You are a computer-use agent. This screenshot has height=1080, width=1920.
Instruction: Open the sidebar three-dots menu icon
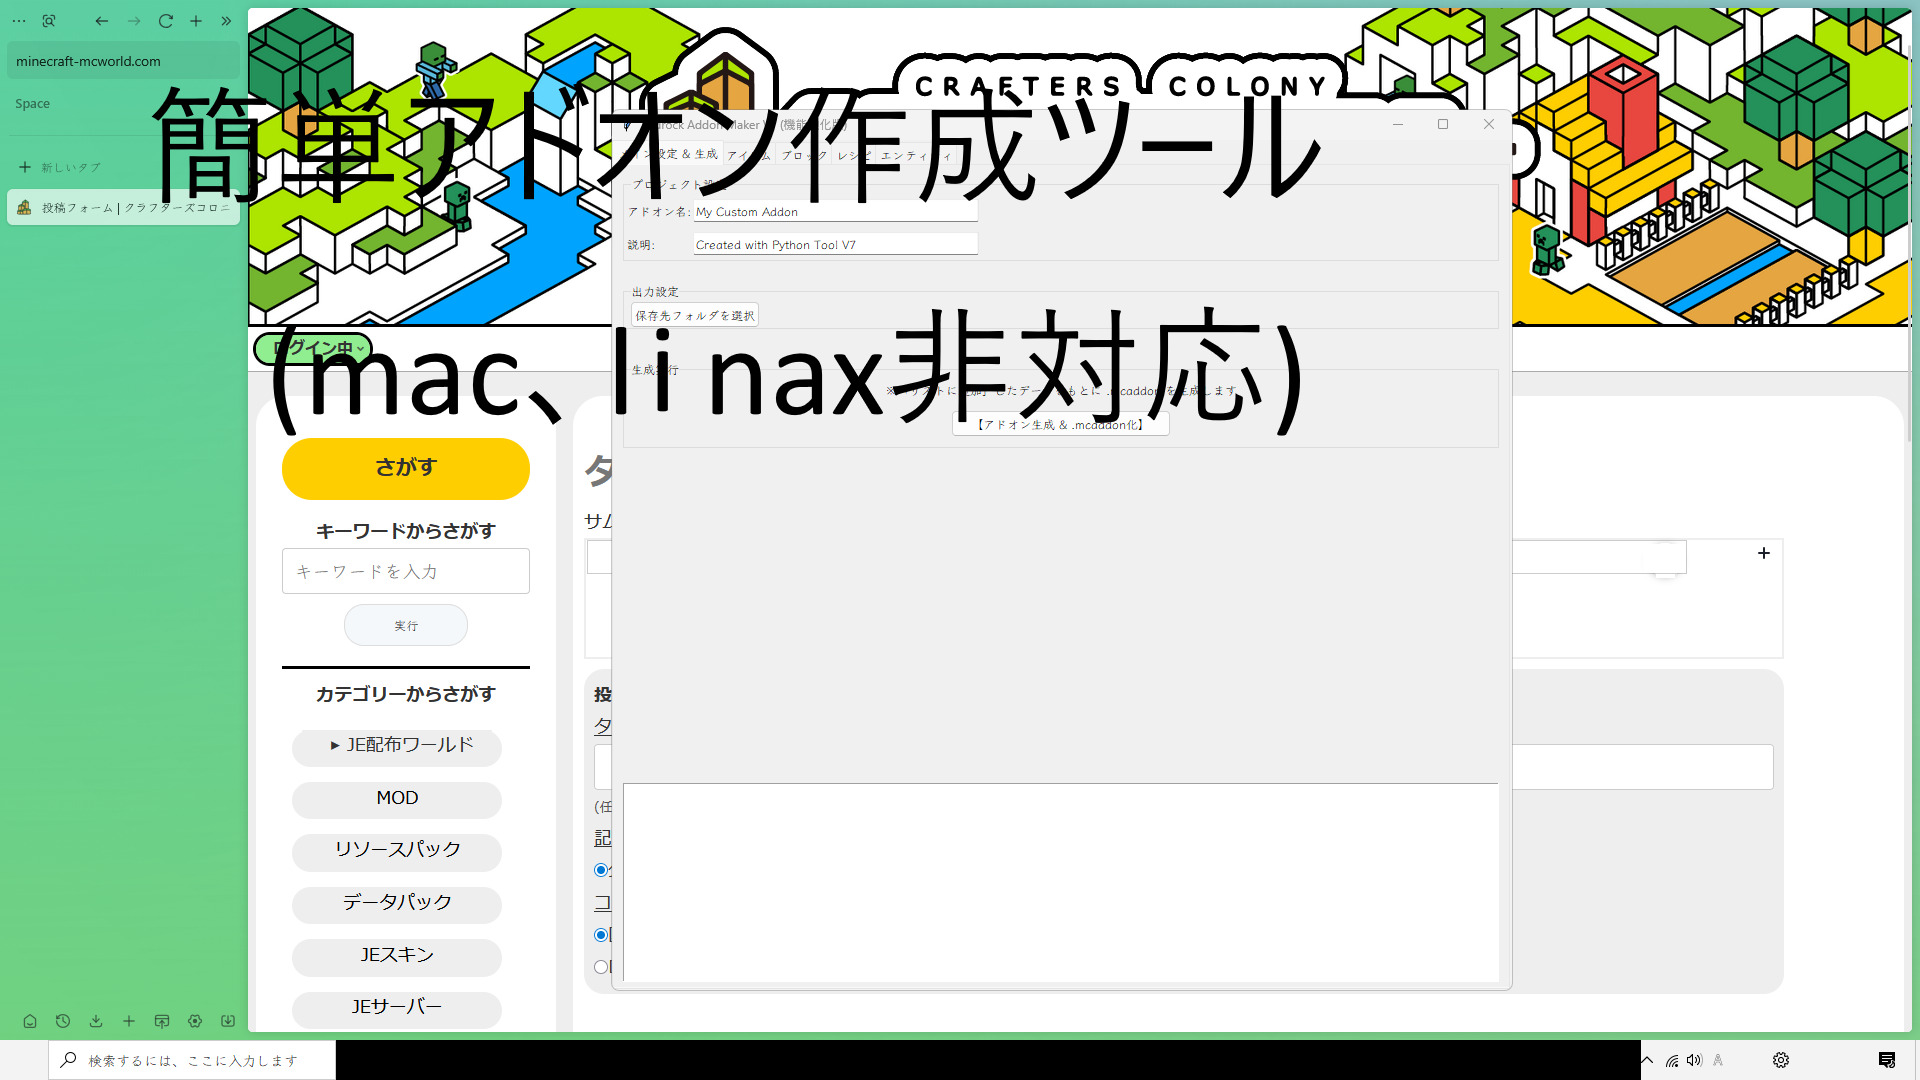point(19,21)
